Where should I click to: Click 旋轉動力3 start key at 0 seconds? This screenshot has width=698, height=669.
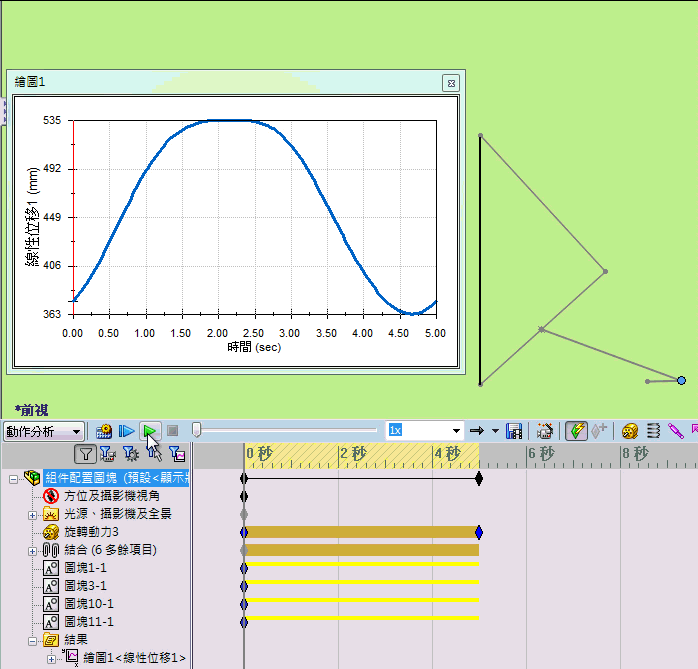[244, 532]
